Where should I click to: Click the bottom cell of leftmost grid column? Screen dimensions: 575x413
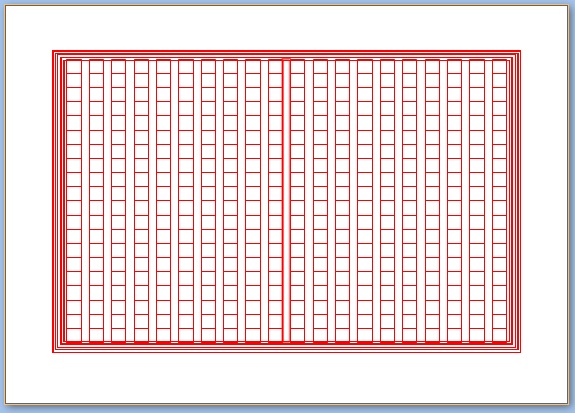pos(74,335)
